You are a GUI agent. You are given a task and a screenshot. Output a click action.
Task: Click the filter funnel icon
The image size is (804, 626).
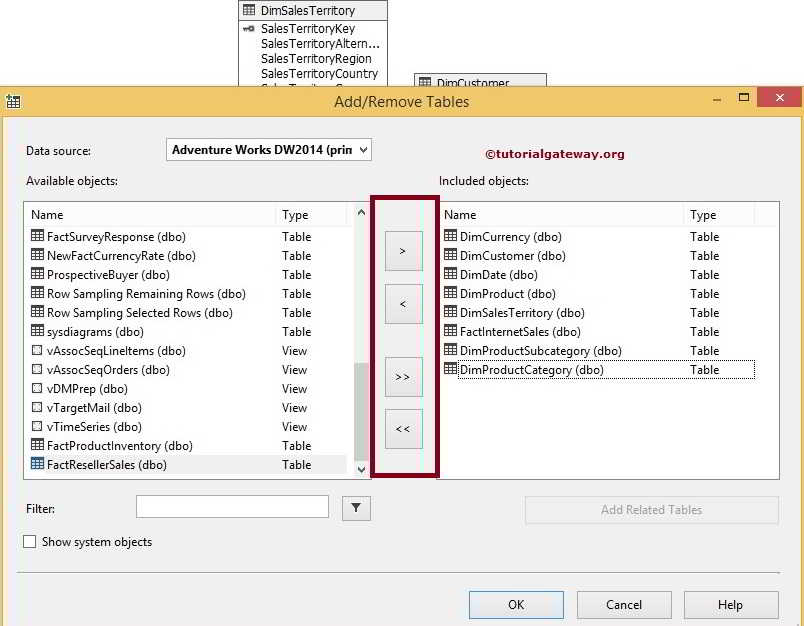click(356, 506)
